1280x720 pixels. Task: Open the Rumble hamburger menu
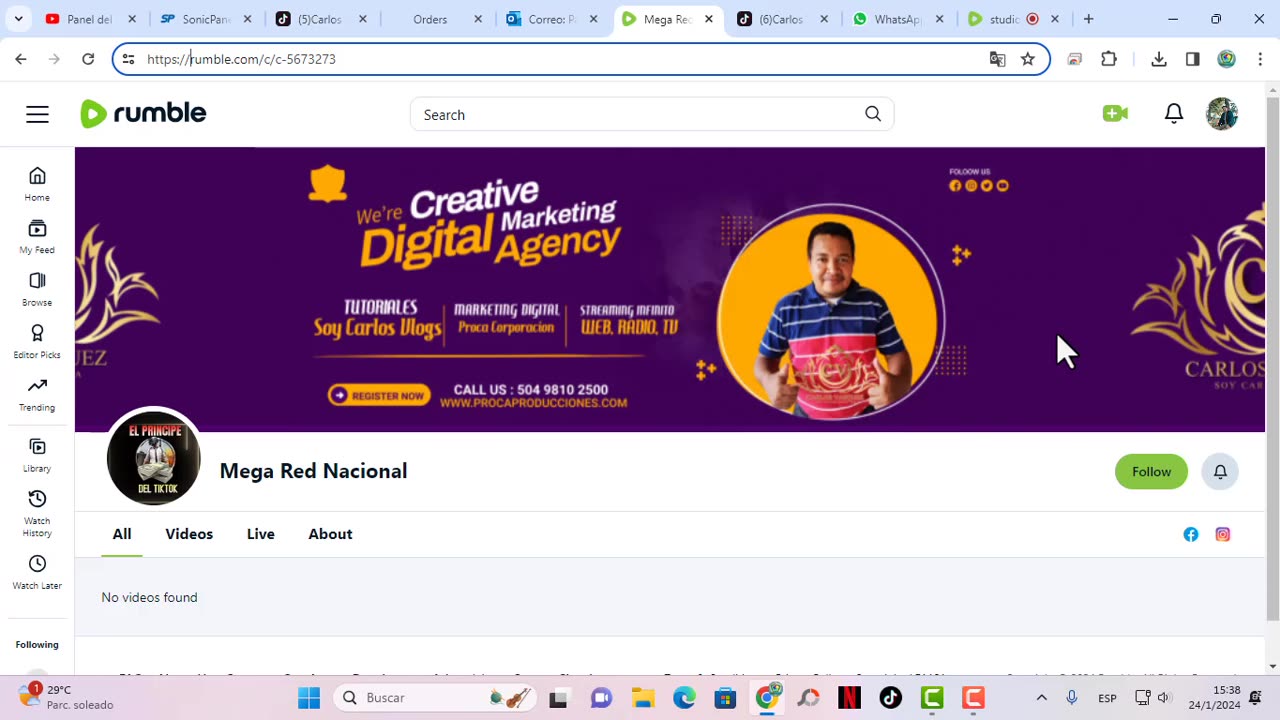[x=37, y=114]
